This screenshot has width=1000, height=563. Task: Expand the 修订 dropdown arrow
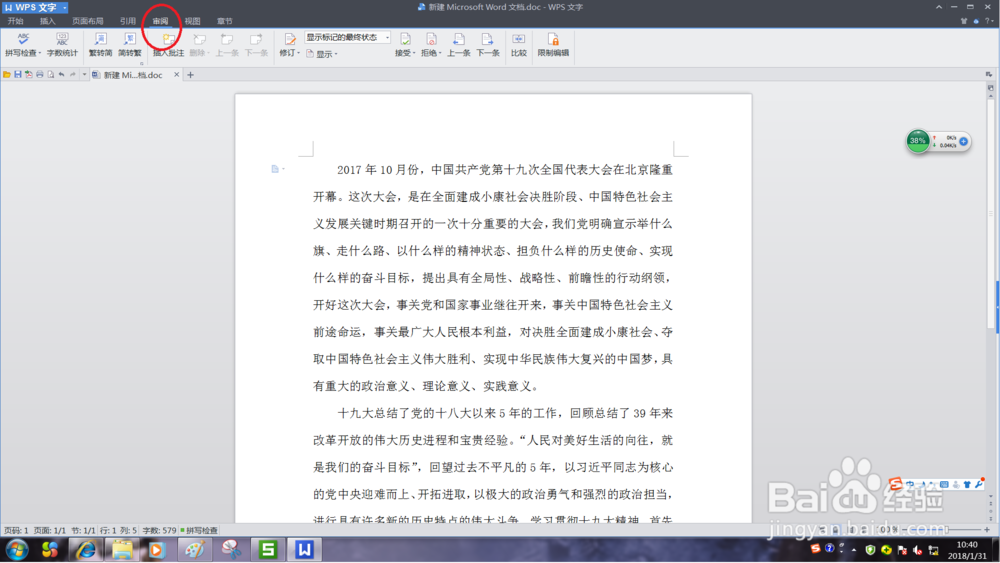coord(298,54)
